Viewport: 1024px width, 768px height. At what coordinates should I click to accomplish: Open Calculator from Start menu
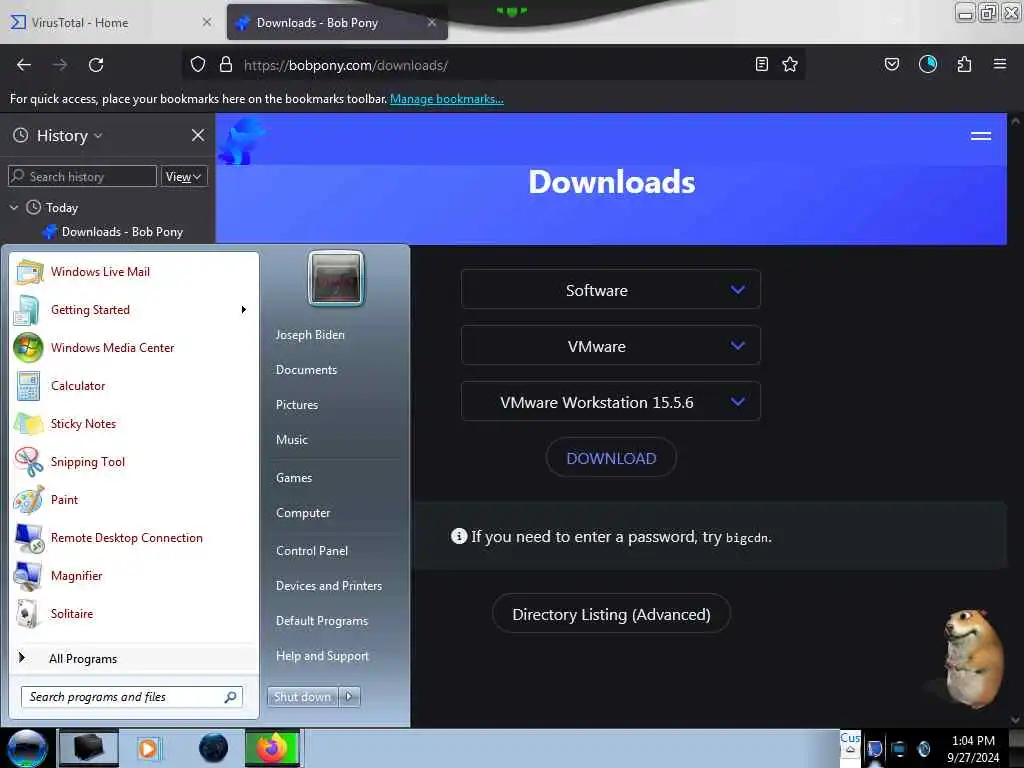pos(134,385)
